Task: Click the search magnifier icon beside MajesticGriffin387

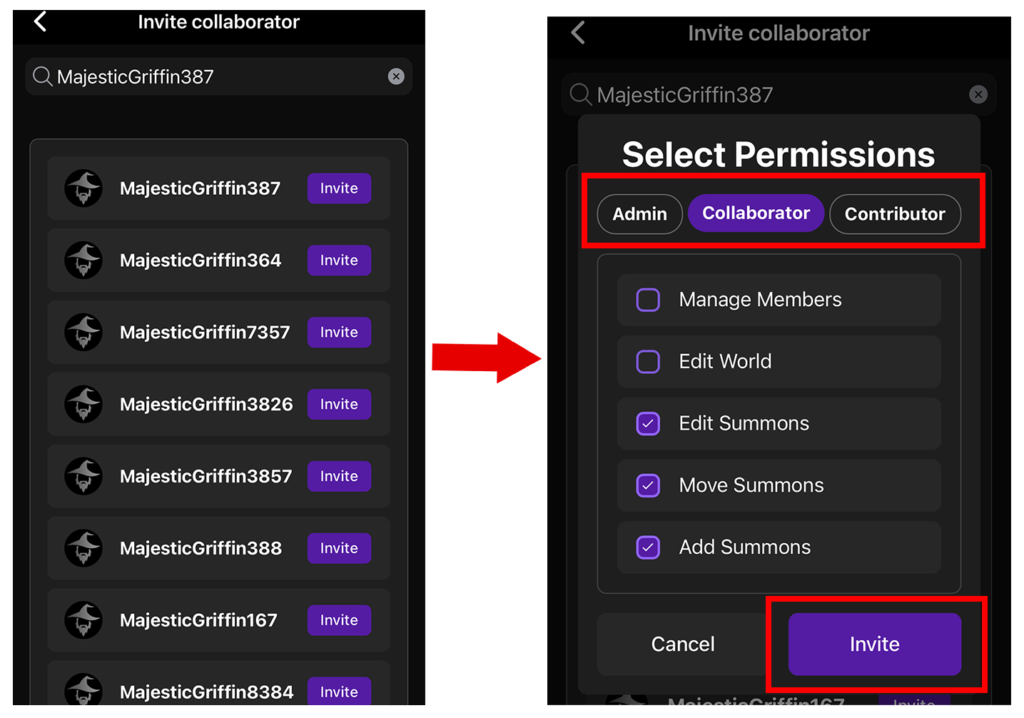Action: click(x=42, y=77)
